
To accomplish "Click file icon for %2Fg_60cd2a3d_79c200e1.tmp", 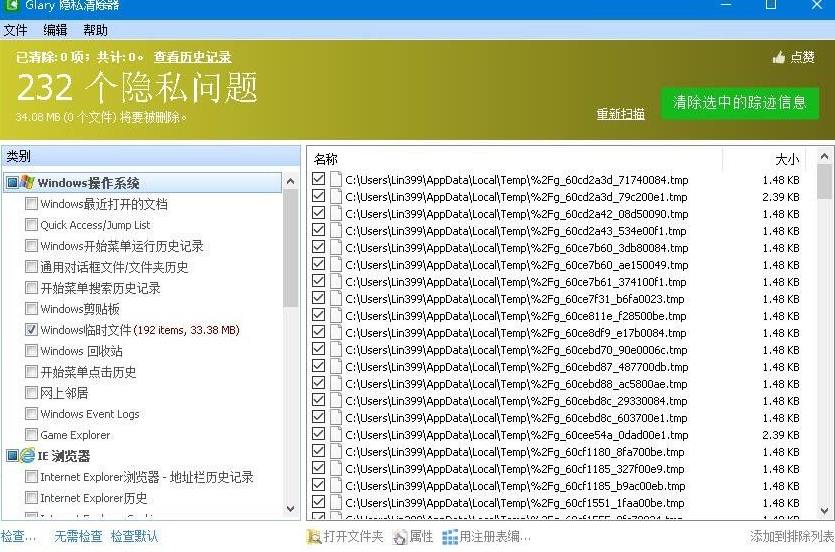I will [x=335, y=196].
